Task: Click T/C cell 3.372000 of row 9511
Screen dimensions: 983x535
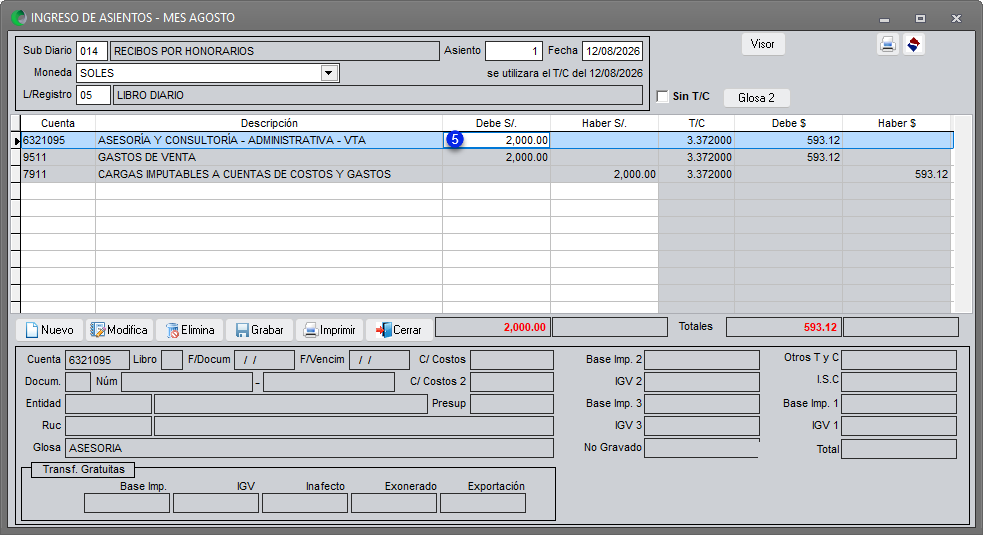Action: [x=697, y=157]
